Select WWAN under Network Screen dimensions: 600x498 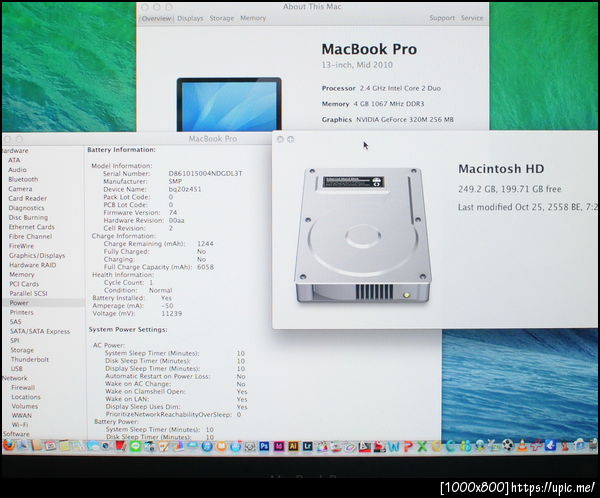(x=21, y=415)
